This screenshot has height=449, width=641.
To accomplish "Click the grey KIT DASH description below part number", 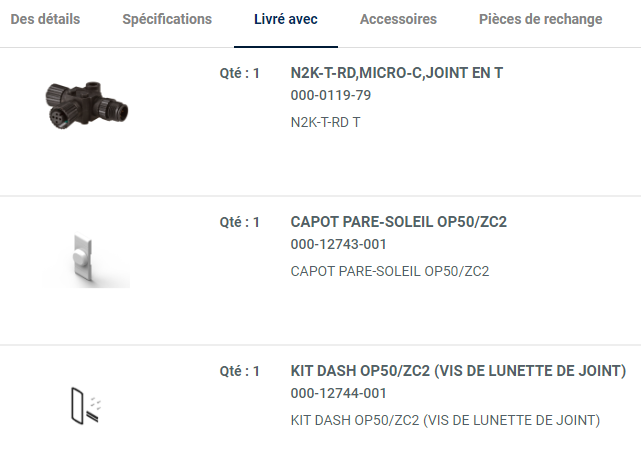I will tap(444, 420).
